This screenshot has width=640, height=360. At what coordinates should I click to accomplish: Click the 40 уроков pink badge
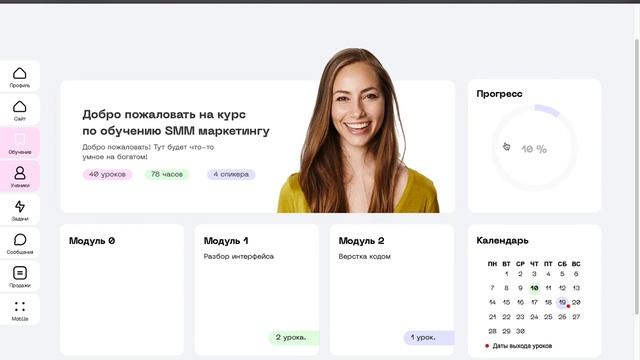tap(107, 174)
